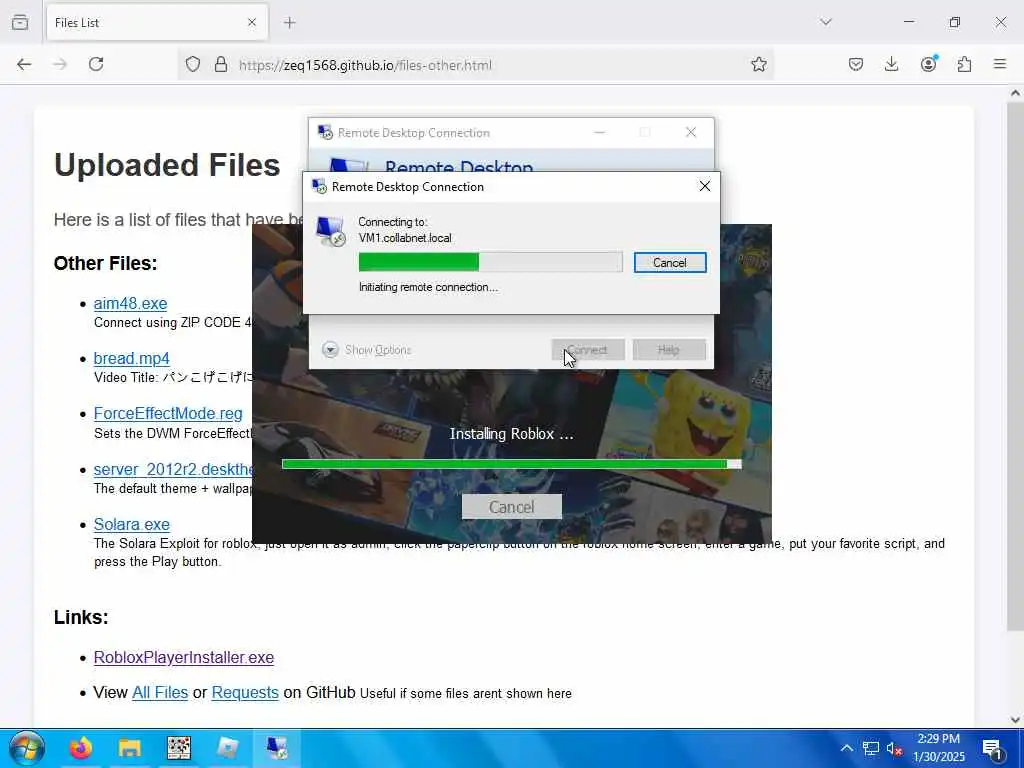Open the aim48.exe link
This screenshot has width=1024, height=768.
(130, 303)
